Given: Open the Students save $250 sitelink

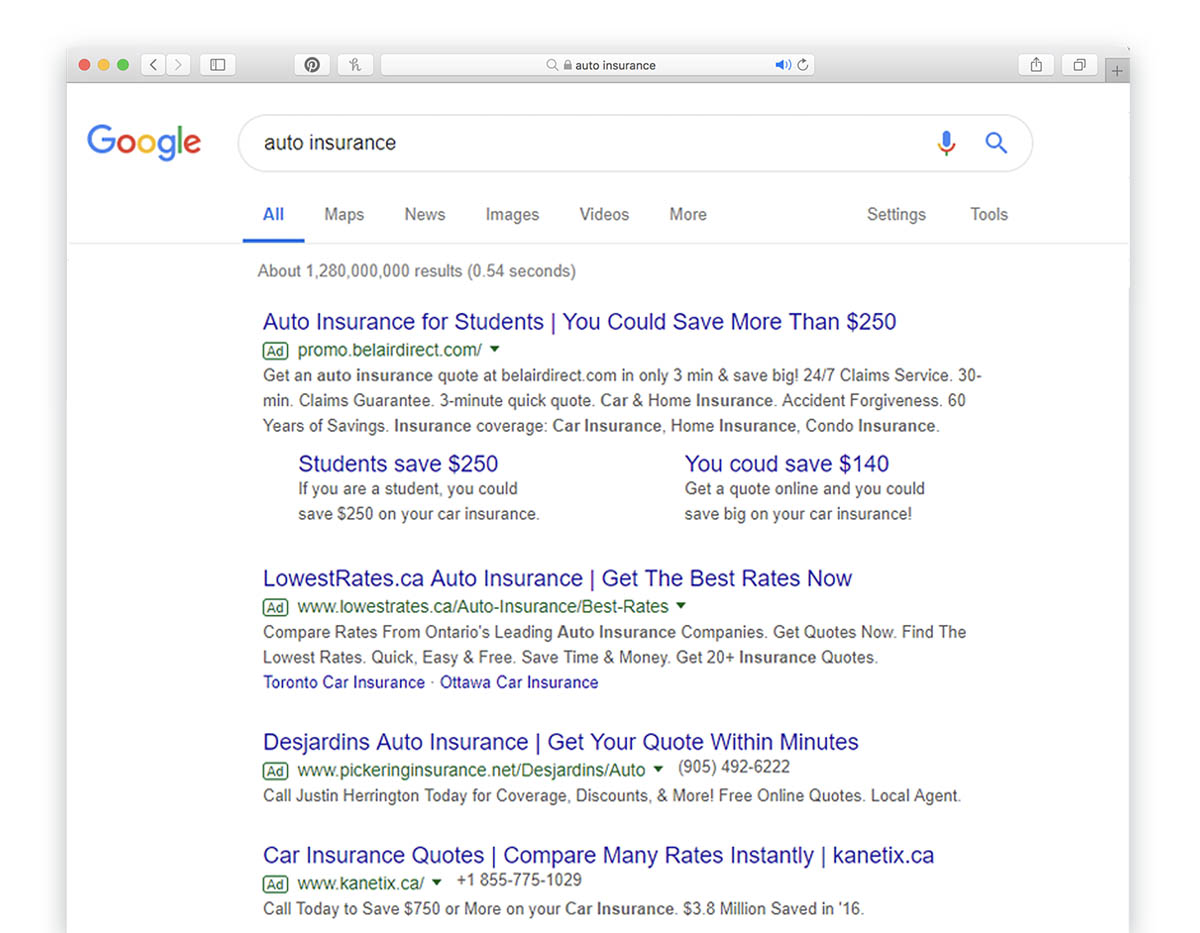Looking at the screenshot, I should click(x=398, y=464).
